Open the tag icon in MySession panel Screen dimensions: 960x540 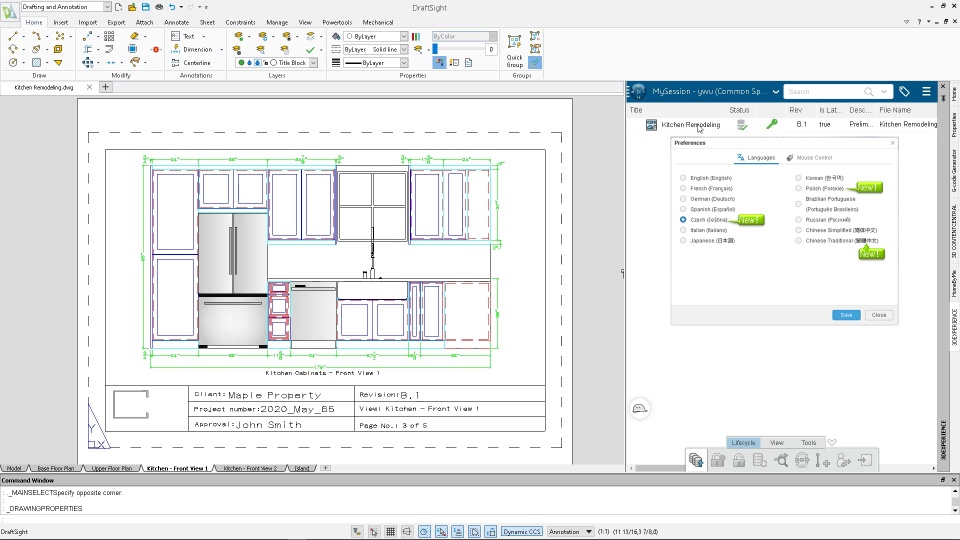point(904,91)
